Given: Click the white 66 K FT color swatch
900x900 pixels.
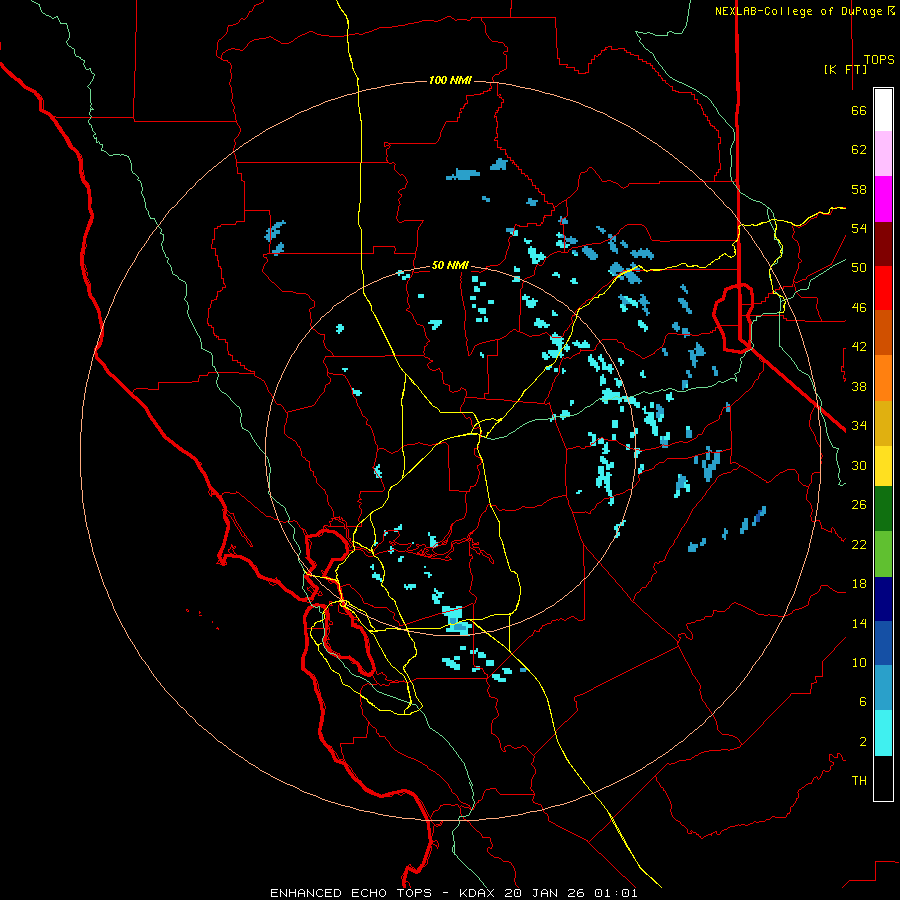Looking at the screenshot, I should click(x=883, y=110).
